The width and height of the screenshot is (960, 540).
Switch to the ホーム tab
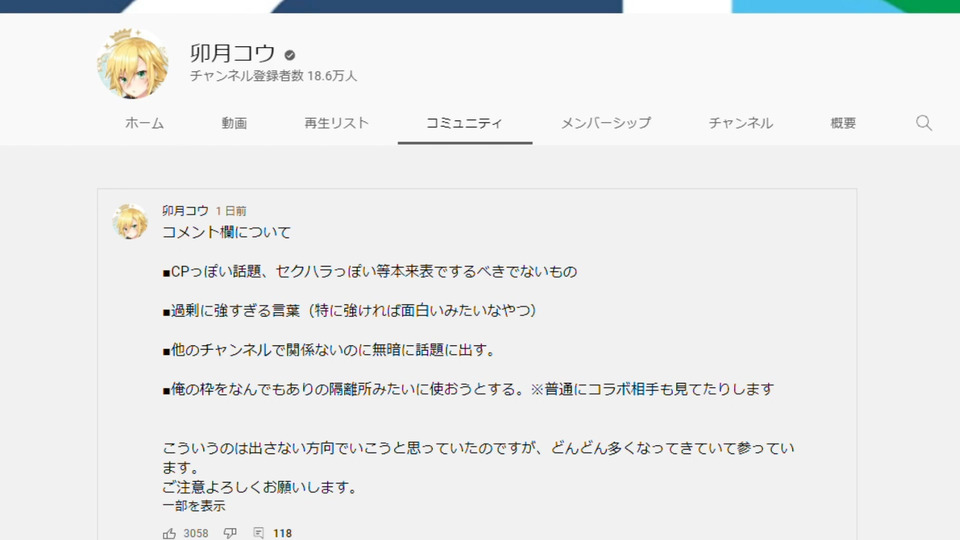coord(144,123)
